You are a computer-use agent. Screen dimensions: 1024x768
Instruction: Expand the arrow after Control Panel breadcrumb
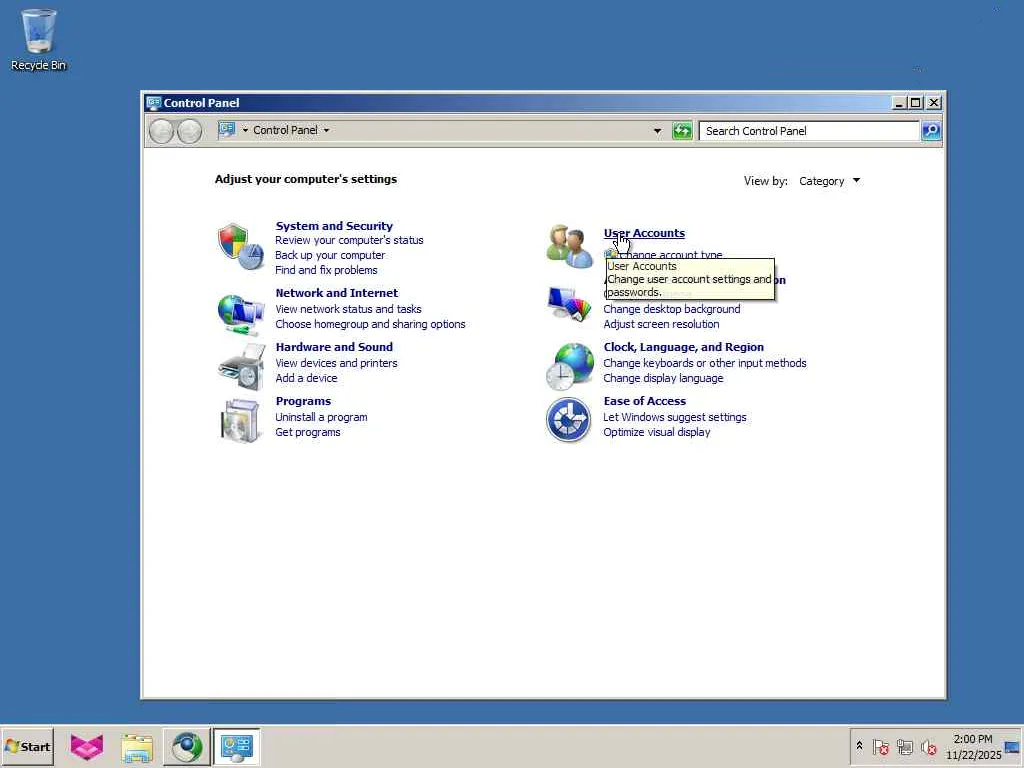tap(327, 130)
